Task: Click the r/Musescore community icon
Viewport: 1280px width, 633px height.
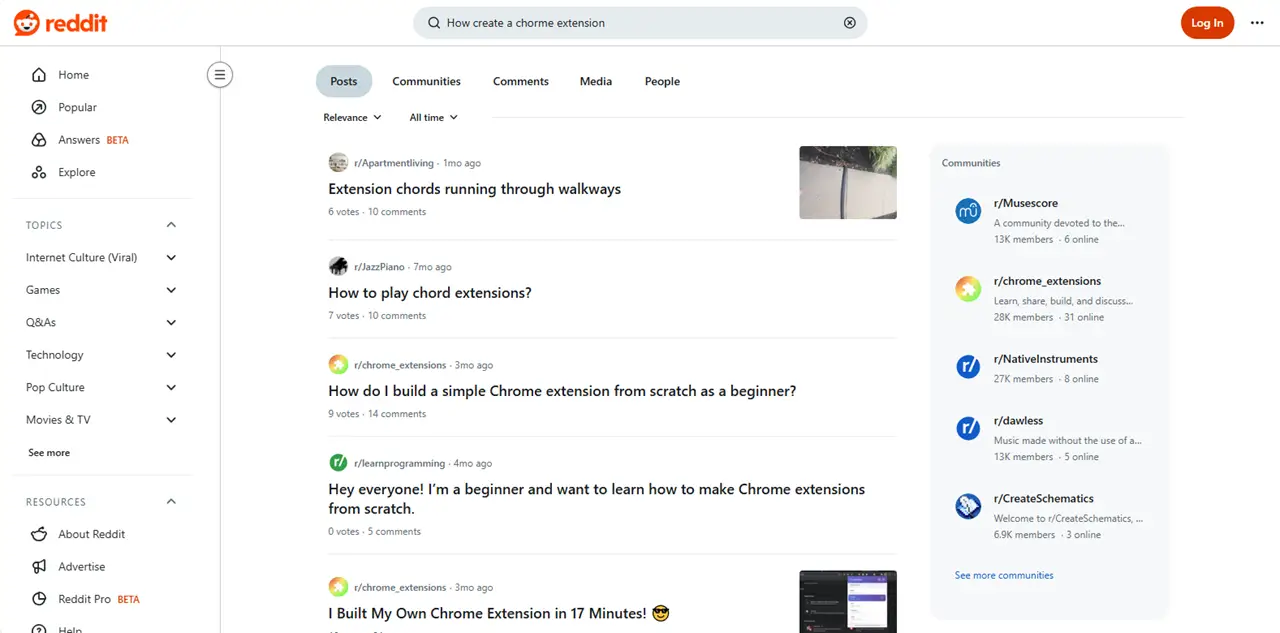Action: [x=968, y=211]
